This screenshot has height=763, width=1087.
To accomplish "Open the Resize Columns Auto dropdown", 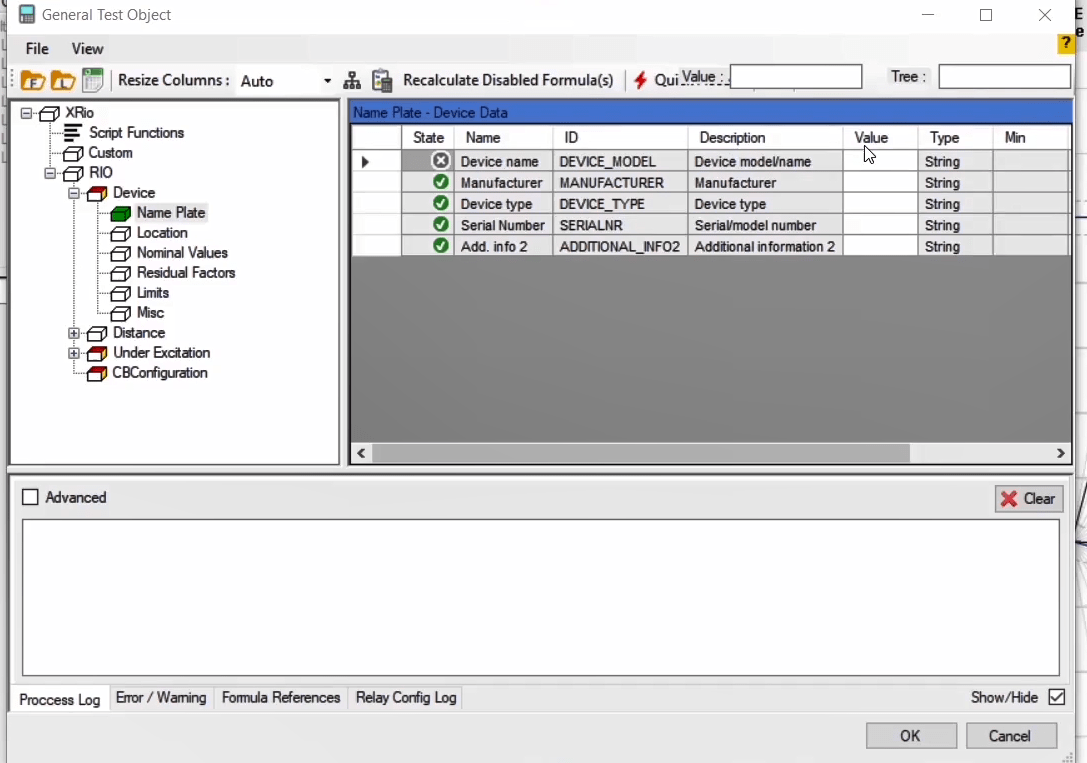I will coord(327,81).
